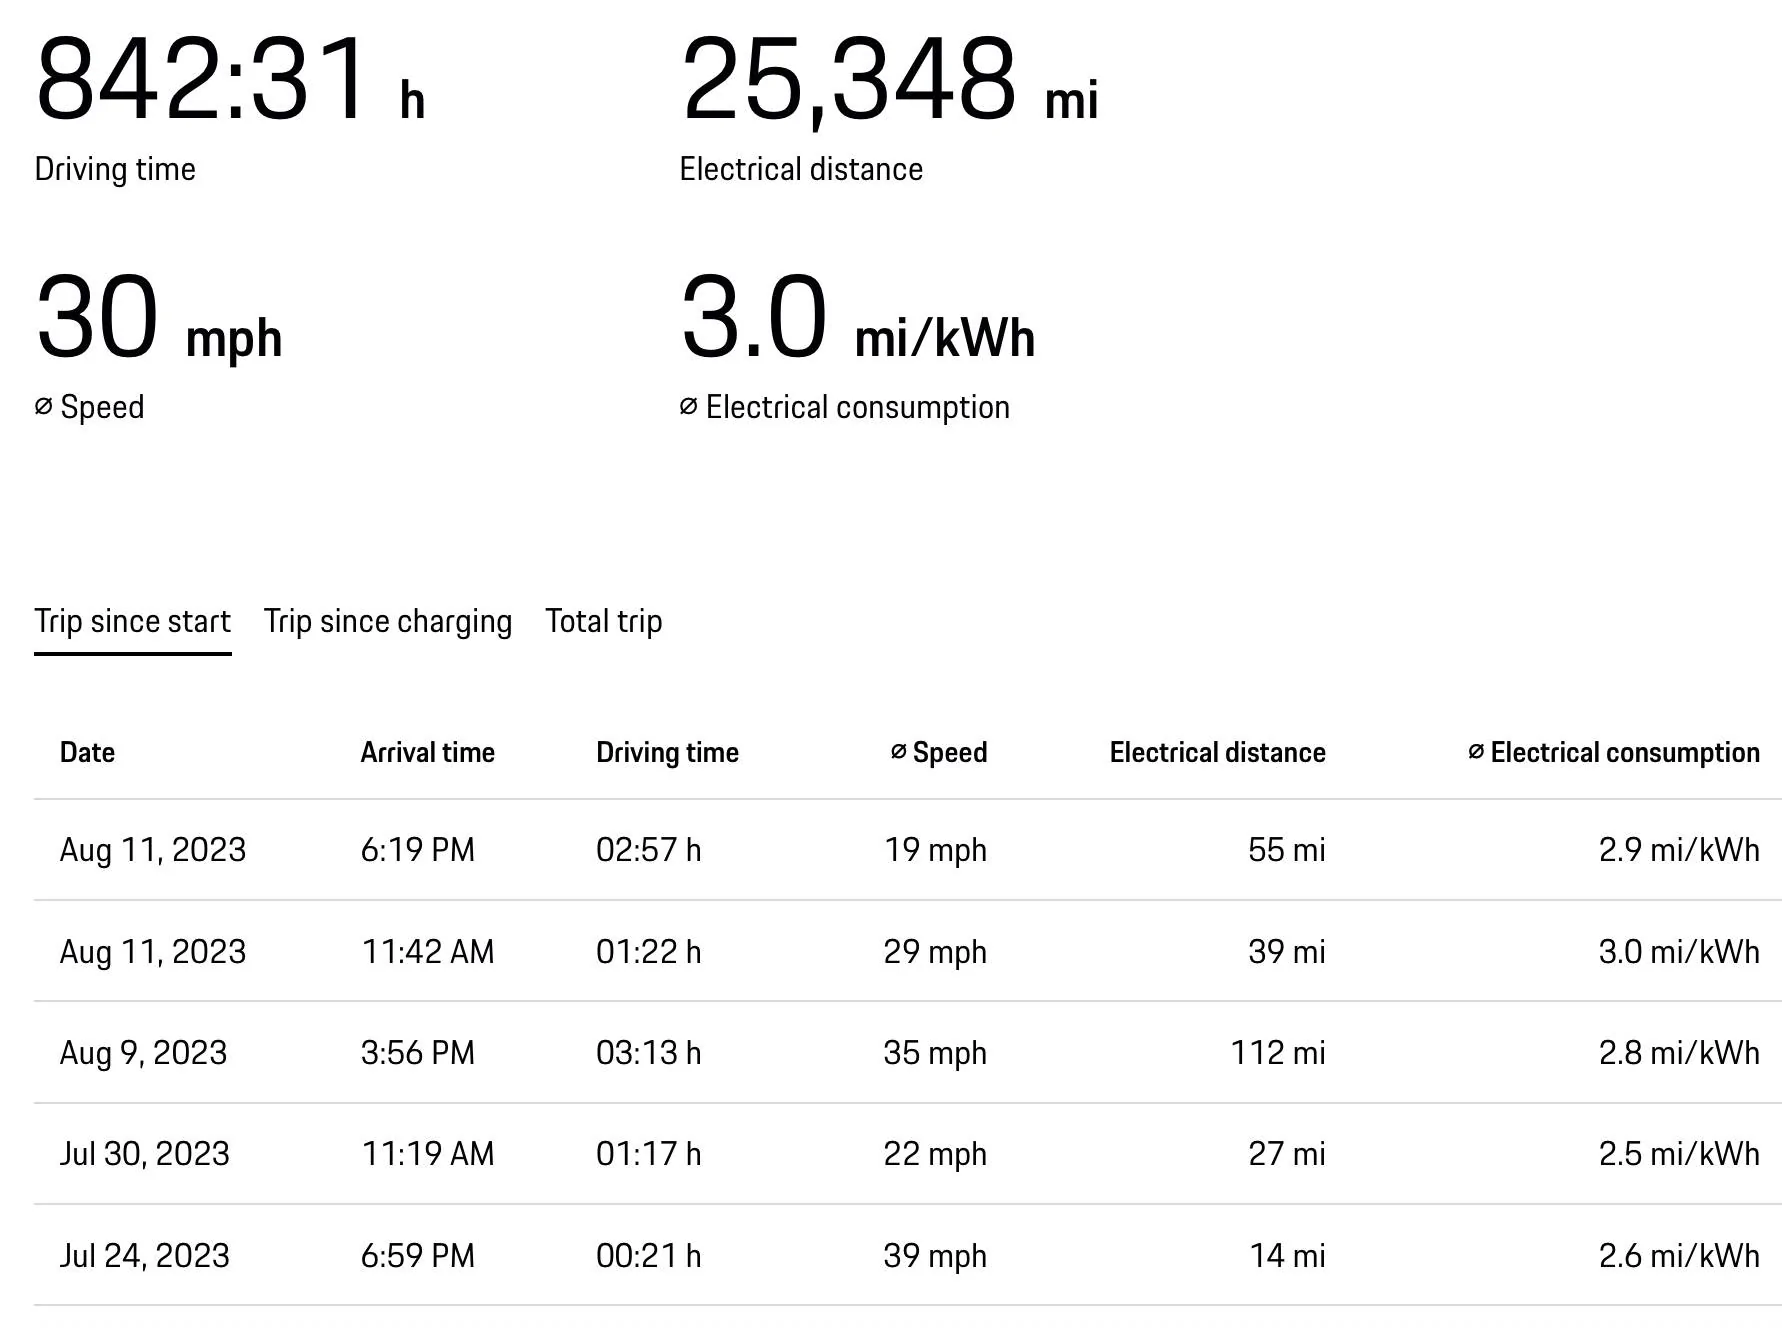Click the 3.0 mi/kWh consumption summary value
Viewport: 1782px width, 1336px height.
(857, 317)
